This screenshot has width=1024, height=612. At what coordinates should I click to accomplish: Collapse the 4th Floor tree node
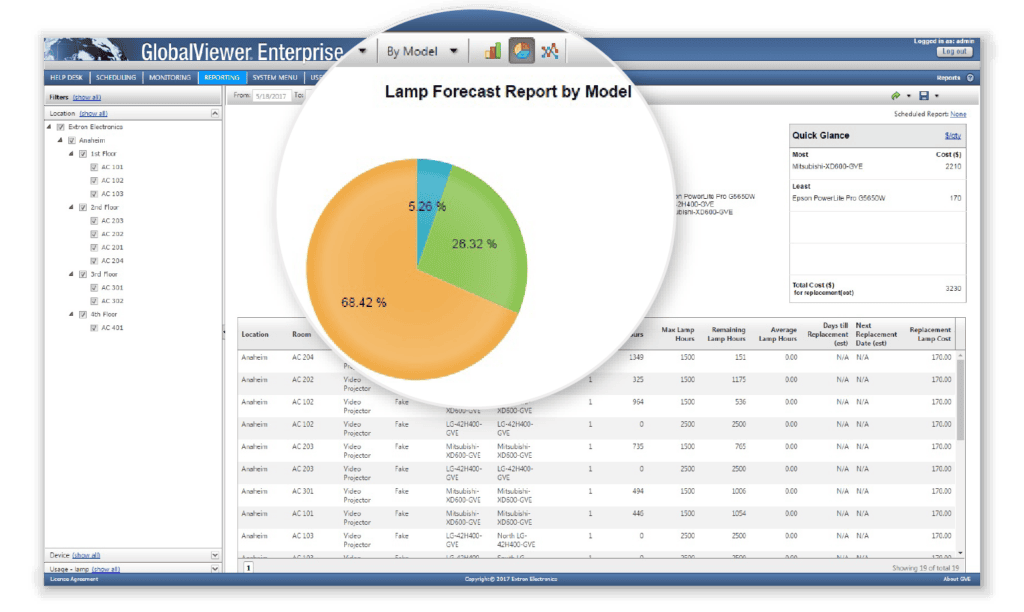(x=72, y=315)
